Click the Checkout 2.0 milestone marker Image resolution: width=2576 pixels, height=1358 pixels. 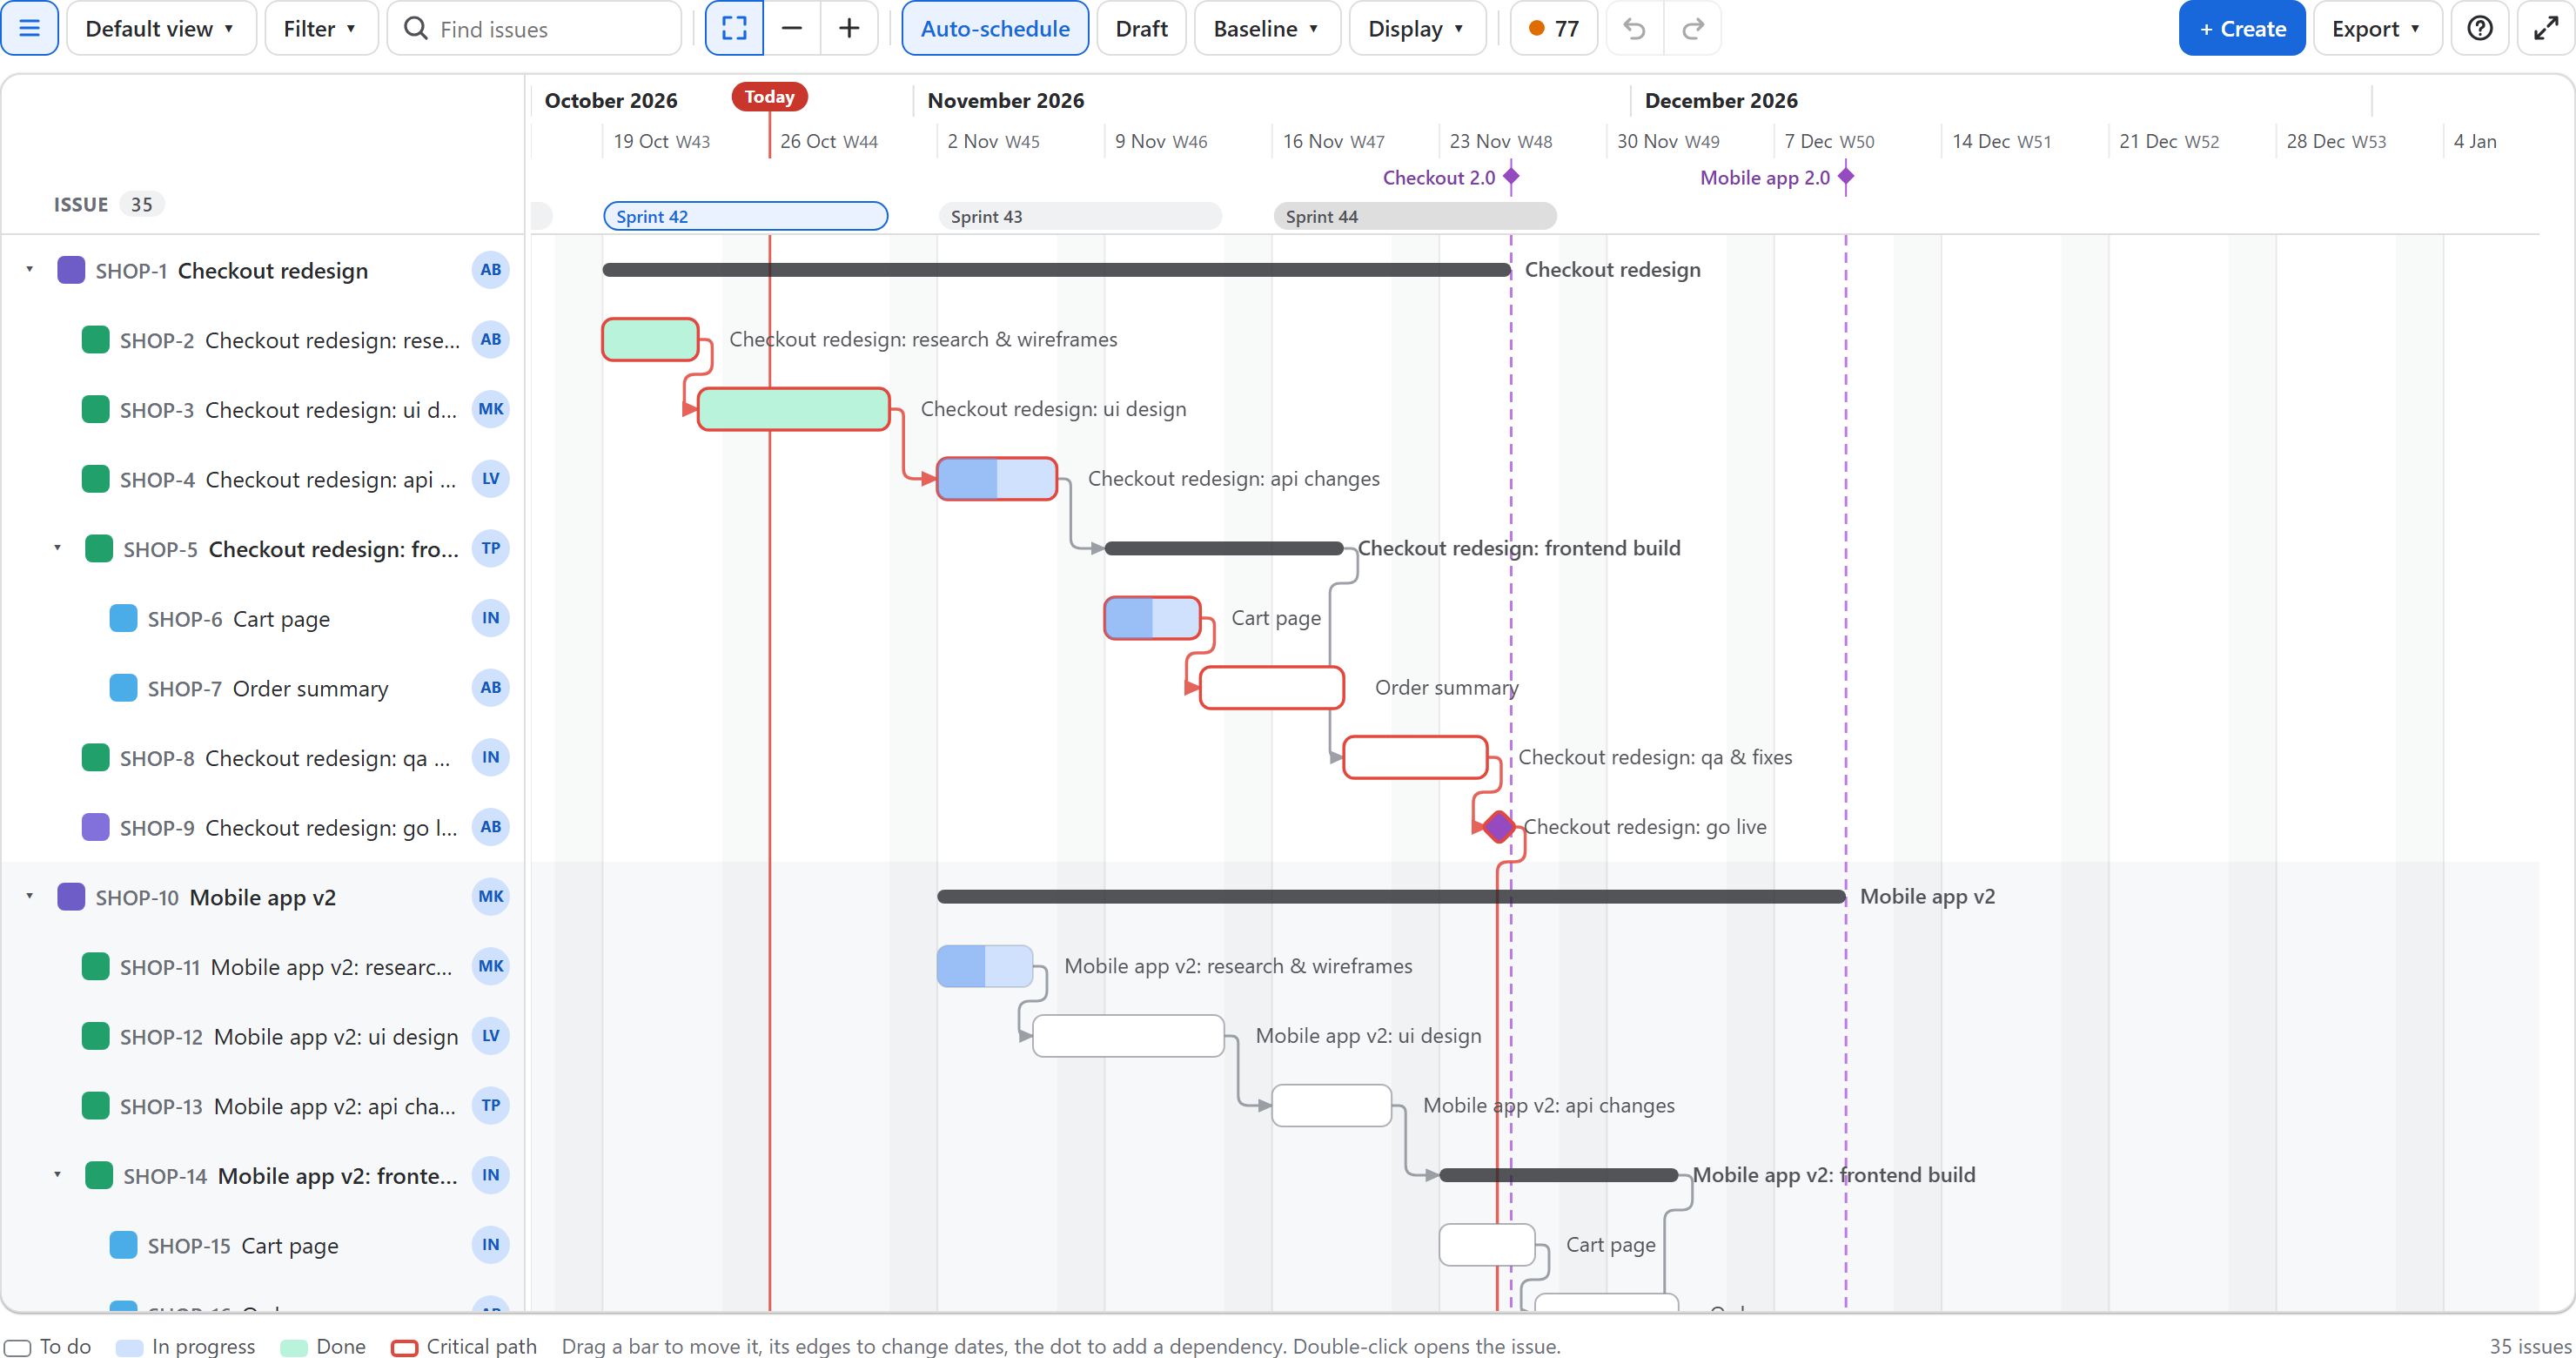point(1512,177)
